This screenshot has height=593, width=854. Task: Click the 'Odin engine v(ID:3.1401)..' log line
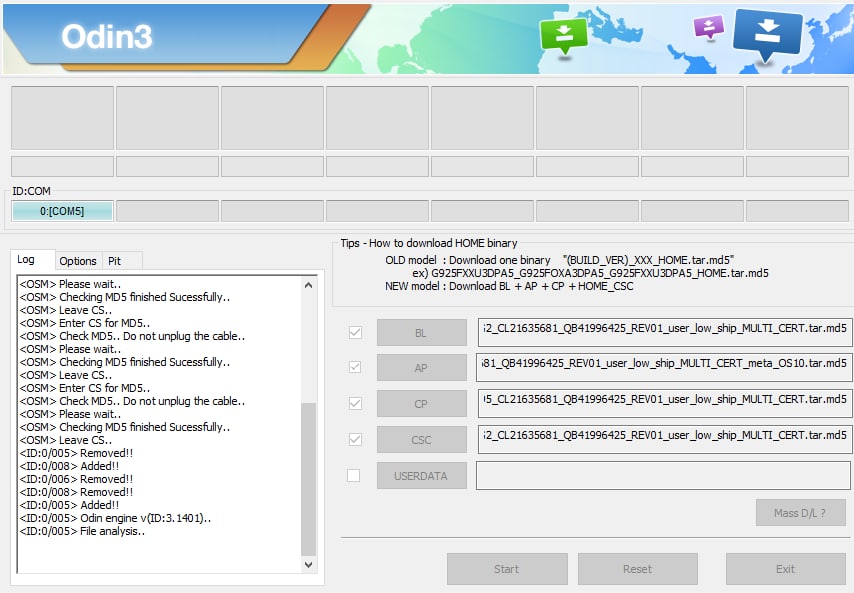point(115,518)
